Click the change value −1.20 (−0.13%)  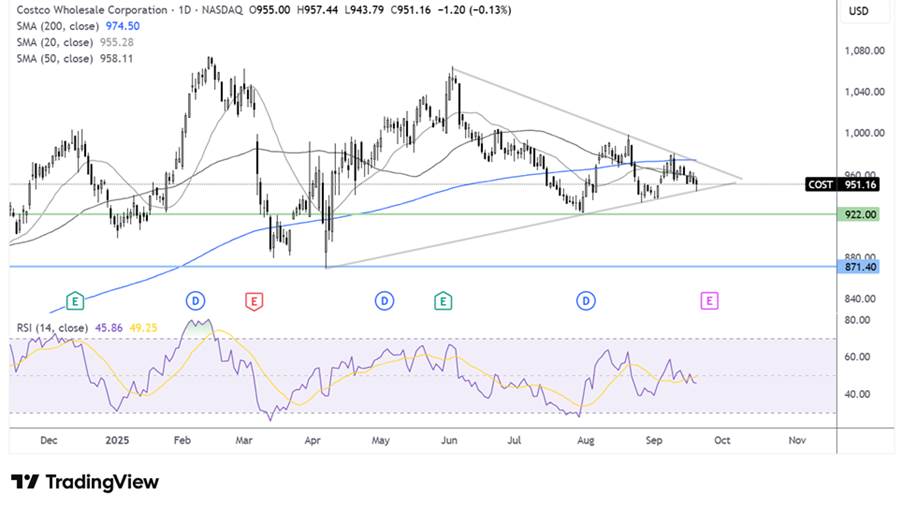[x=474, y=10]
